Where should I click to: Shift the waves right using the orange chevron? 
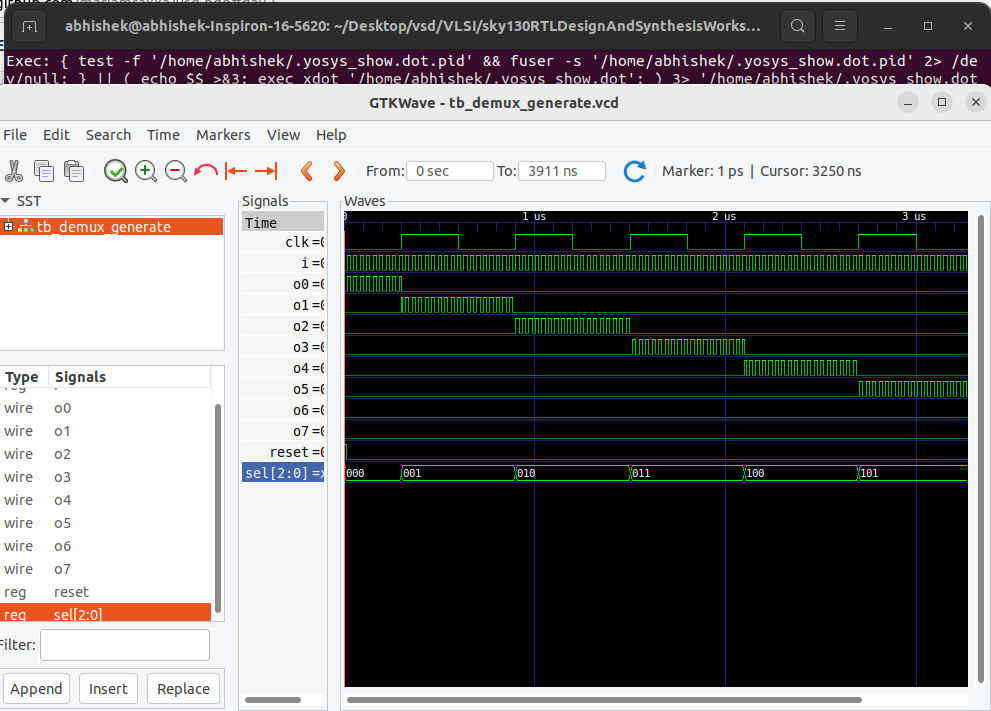338,171
